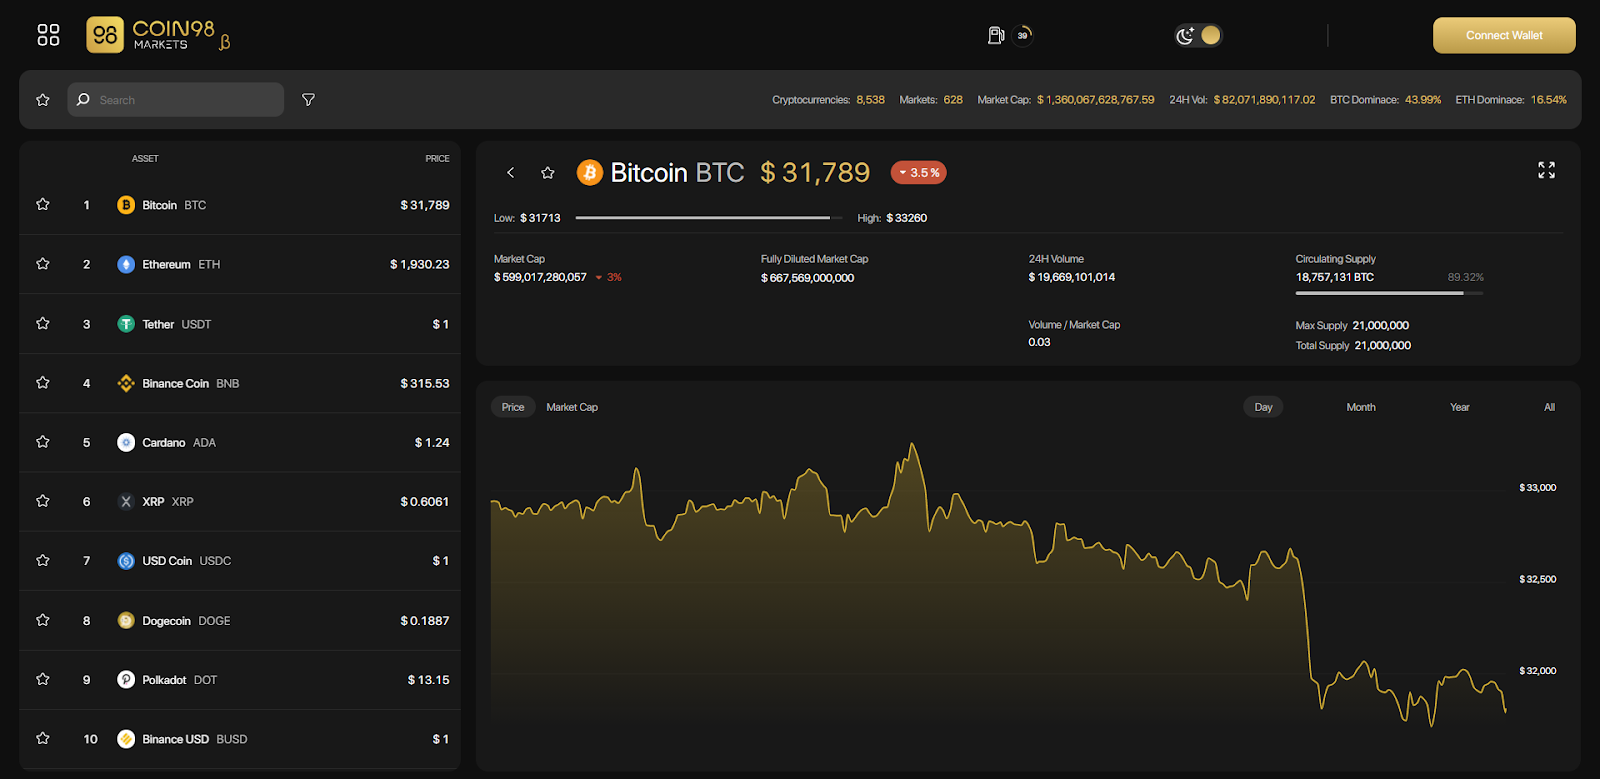Click the Binance Coin BNB icon
The height and width of the screenshot is (779, 1600).
coord(126,383)
